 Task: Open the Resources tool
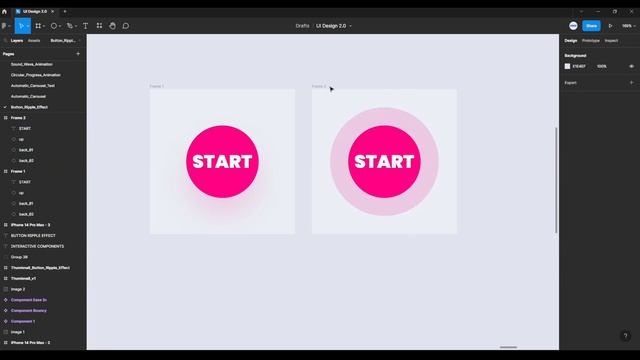click(99, 26)
